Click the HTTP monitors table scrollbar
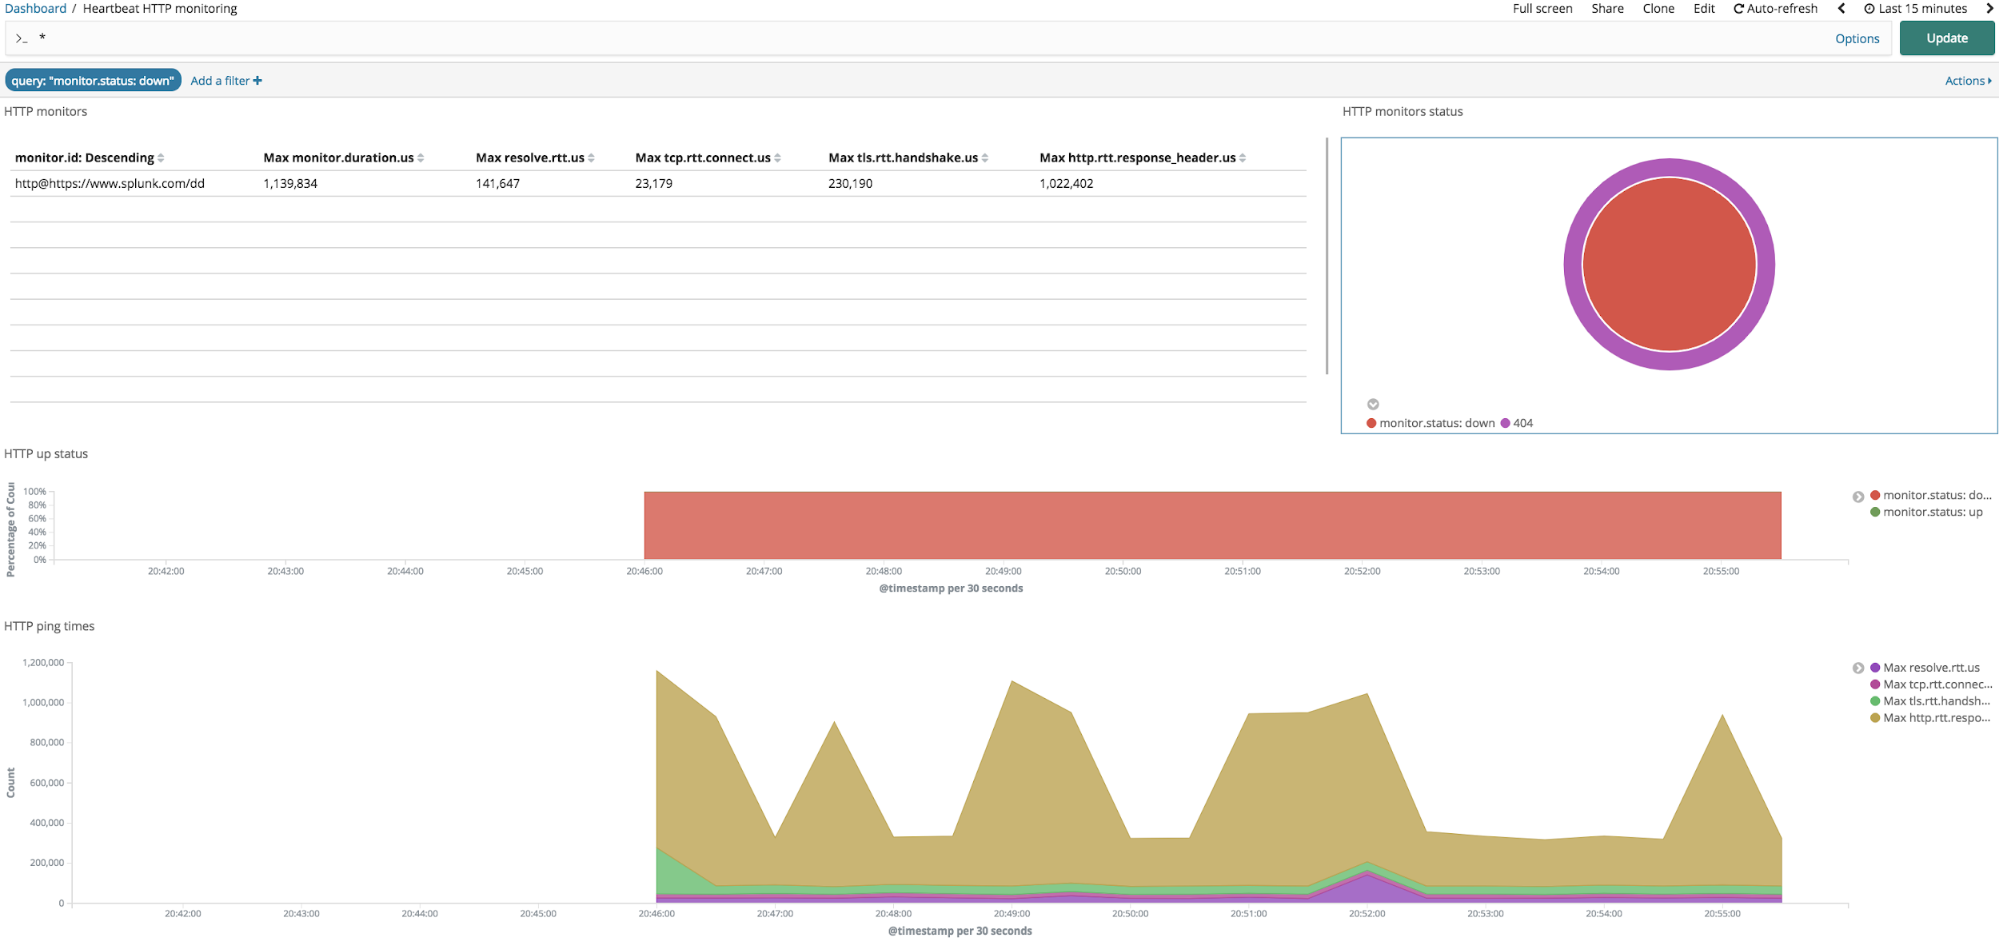This screenshot has height=949, width=1999. pos(1327,256)
